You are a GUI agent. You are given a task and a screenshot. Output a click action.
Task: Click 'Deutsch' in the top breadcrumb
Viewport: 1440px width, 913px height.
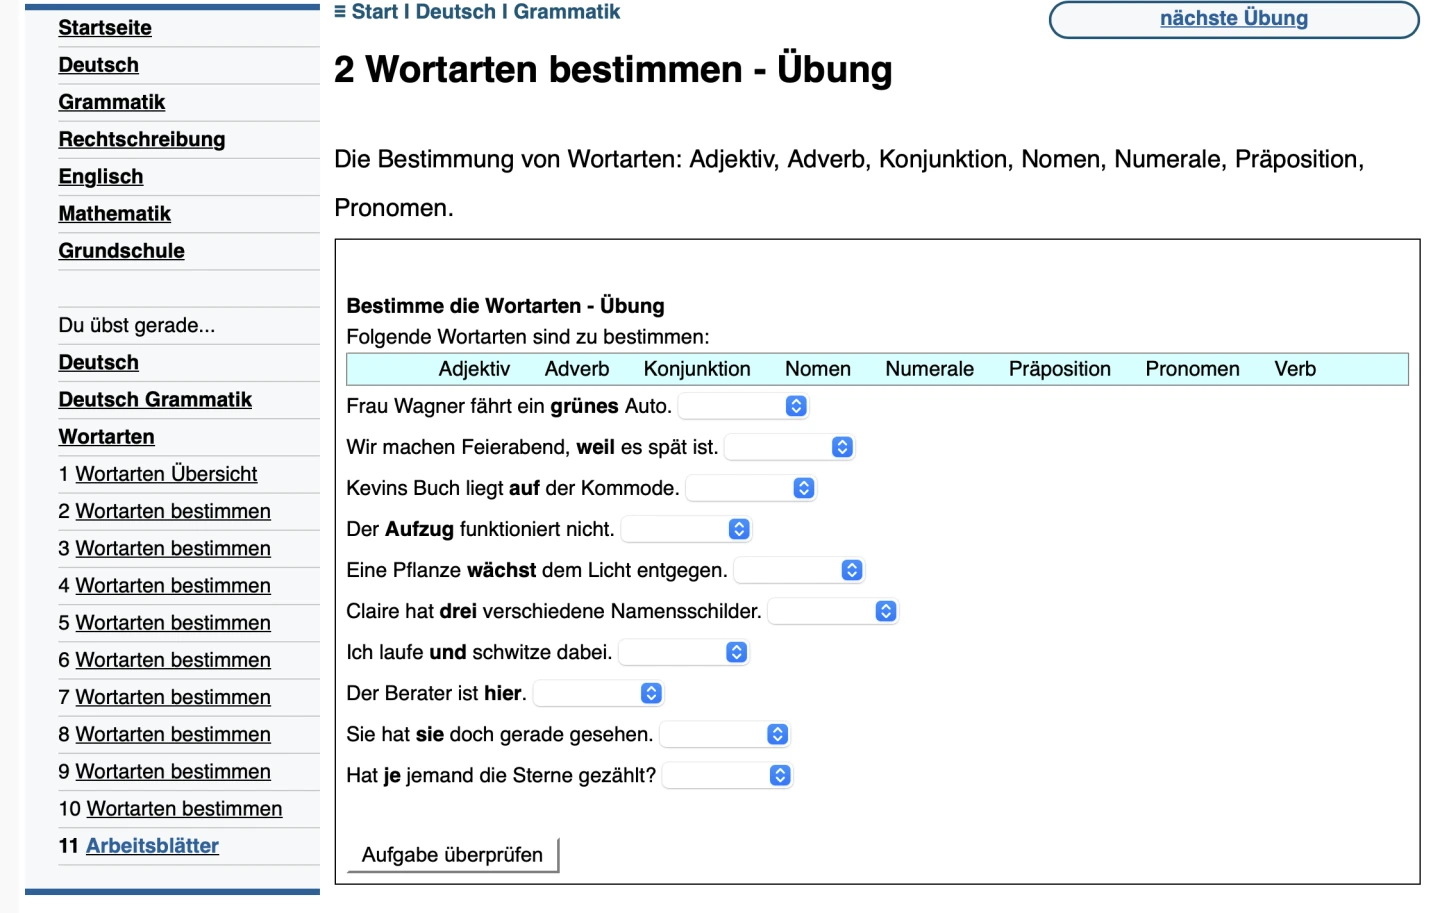click(x=455, y=12)
